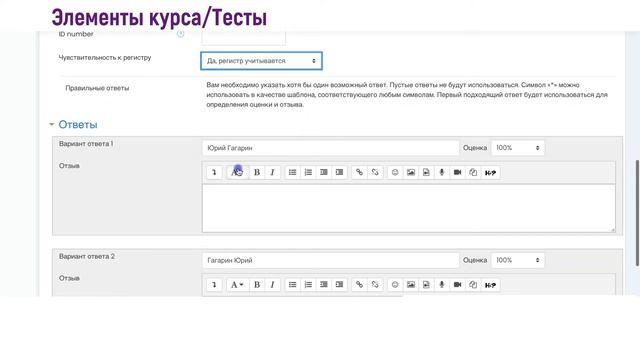The image size is (640, 360).
Task: Click the page vertical scrollbar
Action: pyautogui.click(x=637, y=213)
